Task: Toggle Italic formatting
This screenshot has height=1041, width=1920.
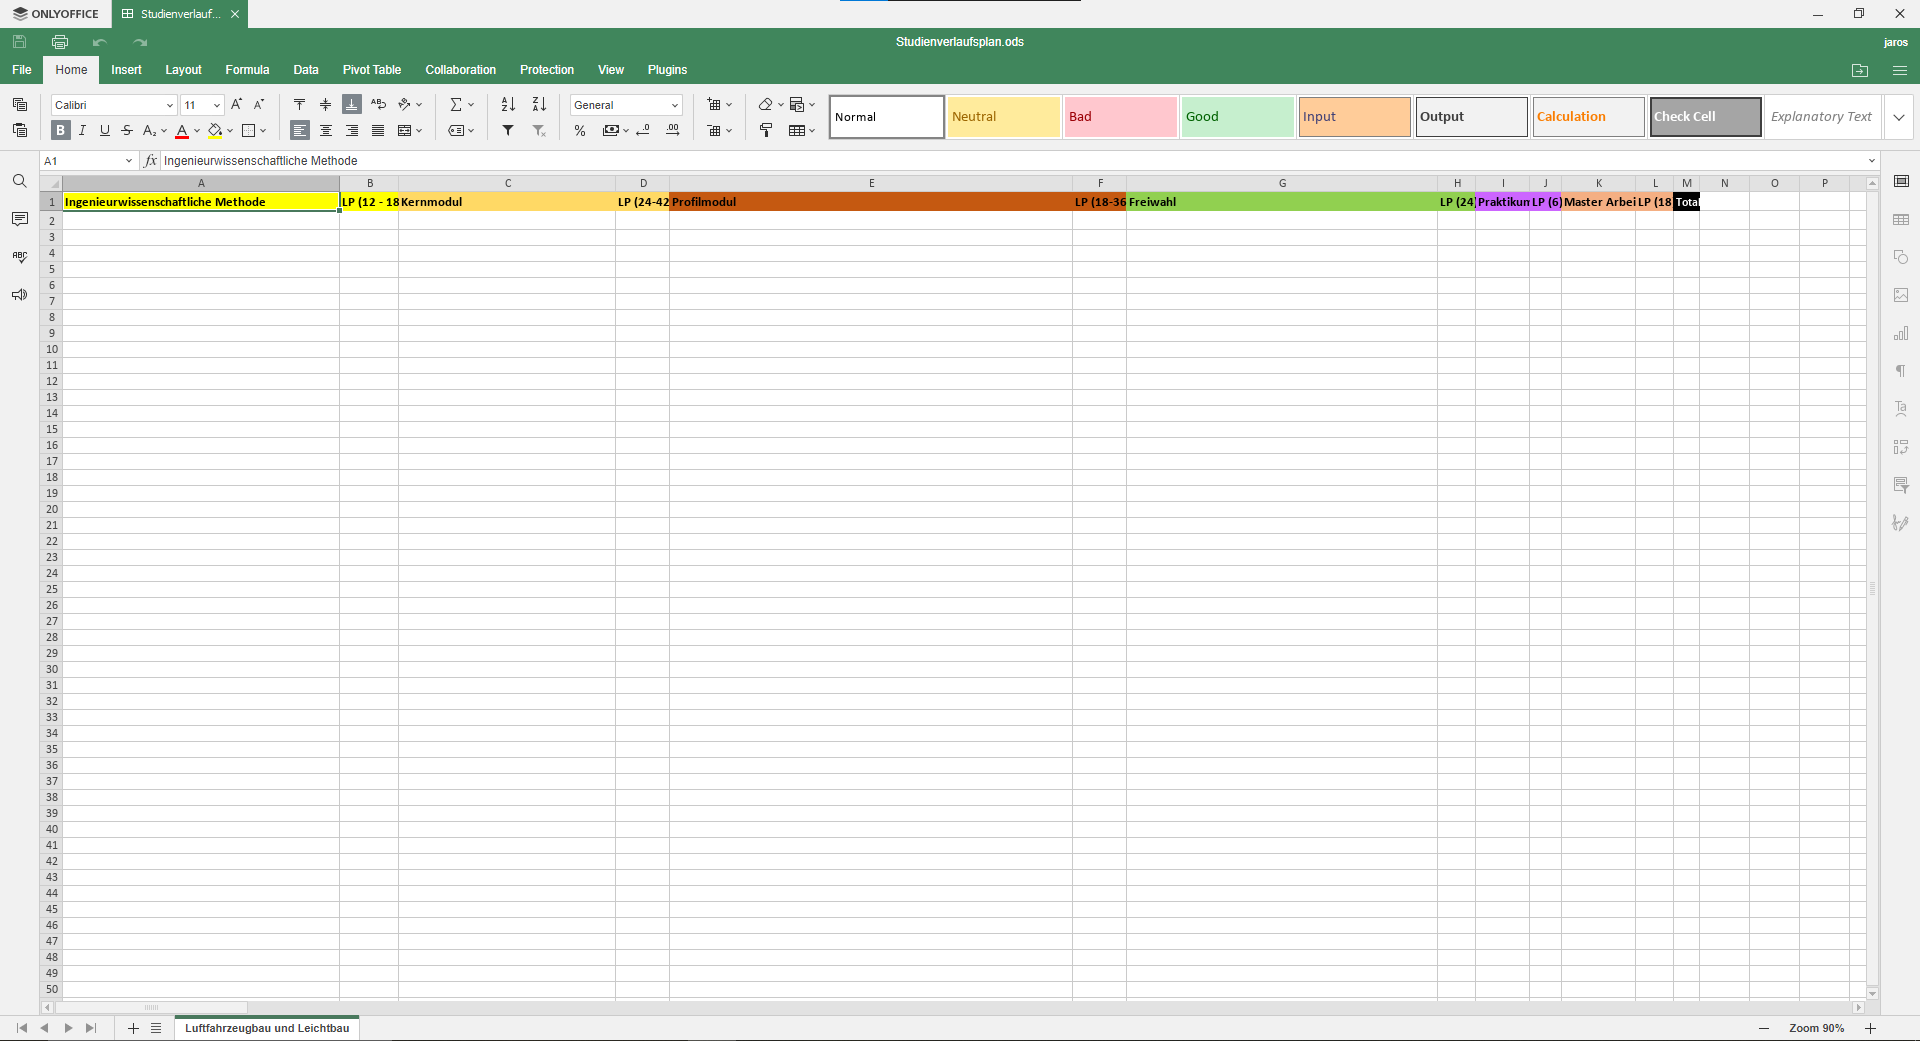Action: click(82, 130)
